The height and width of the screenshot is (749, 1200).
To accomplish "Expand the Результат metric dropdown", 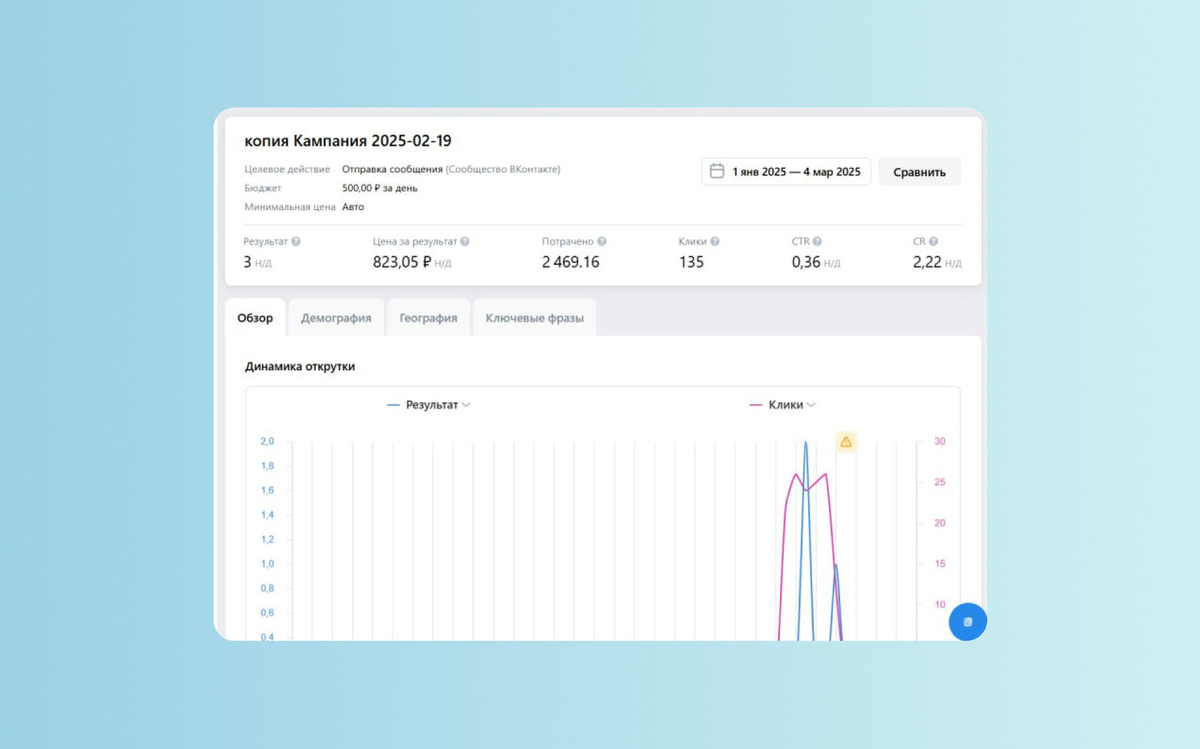I will click(x=467, y=405).
